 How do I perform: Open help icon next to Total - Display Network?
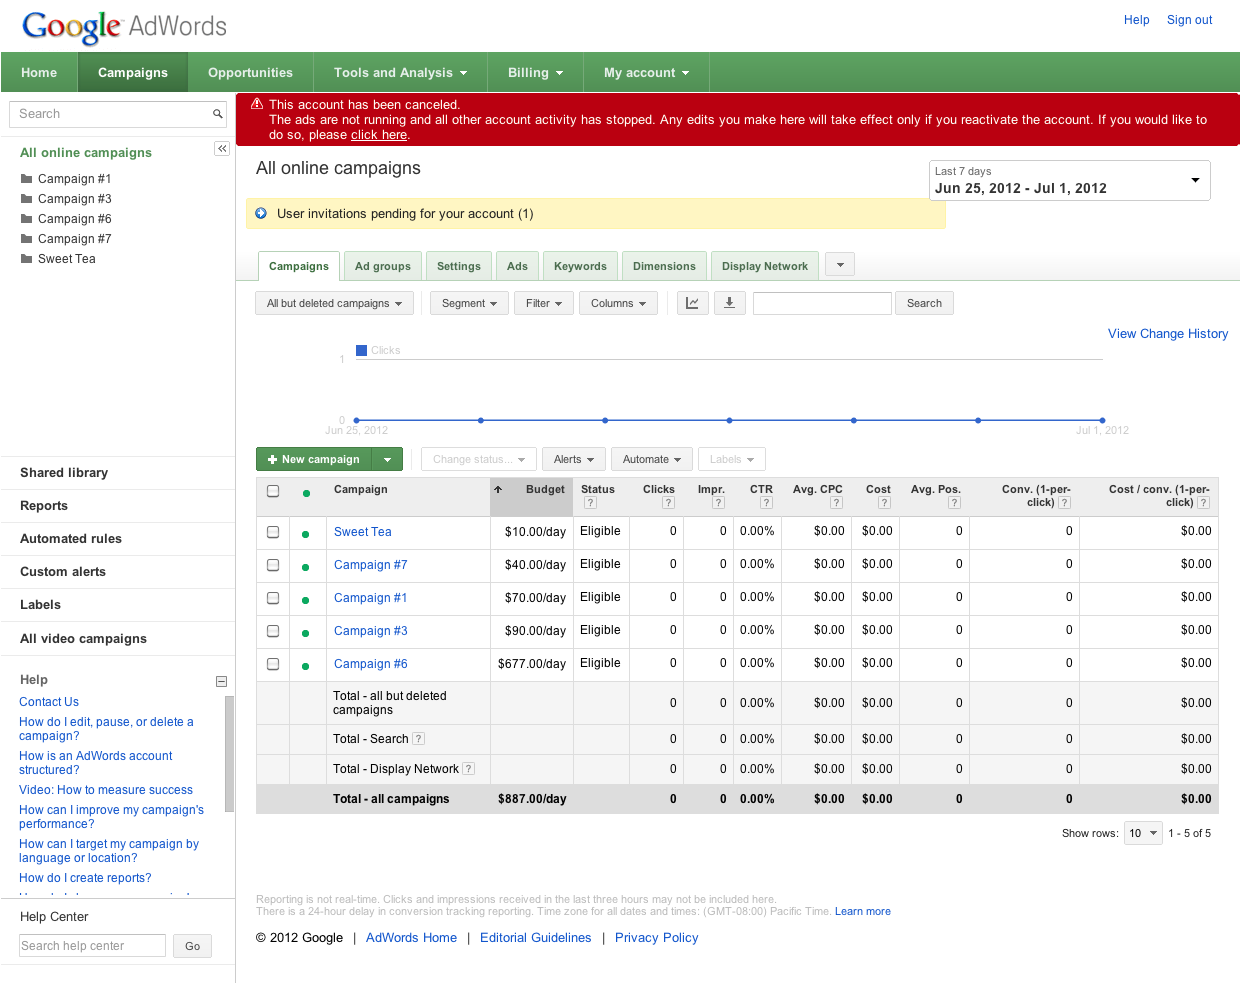(469, 769)
